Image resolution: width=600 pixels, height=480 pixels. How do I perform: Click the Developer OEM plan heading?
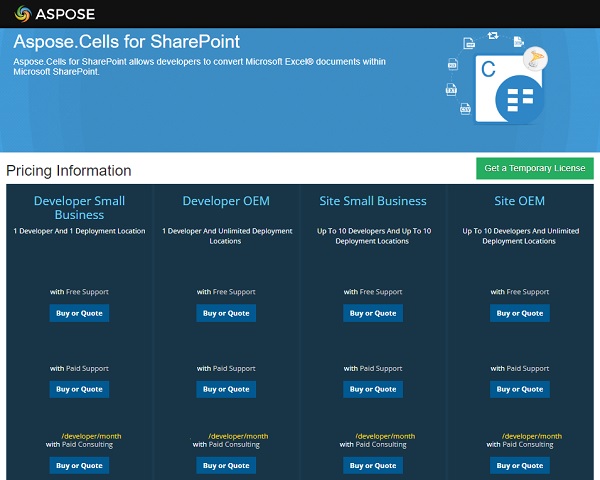tap(226, 201)
